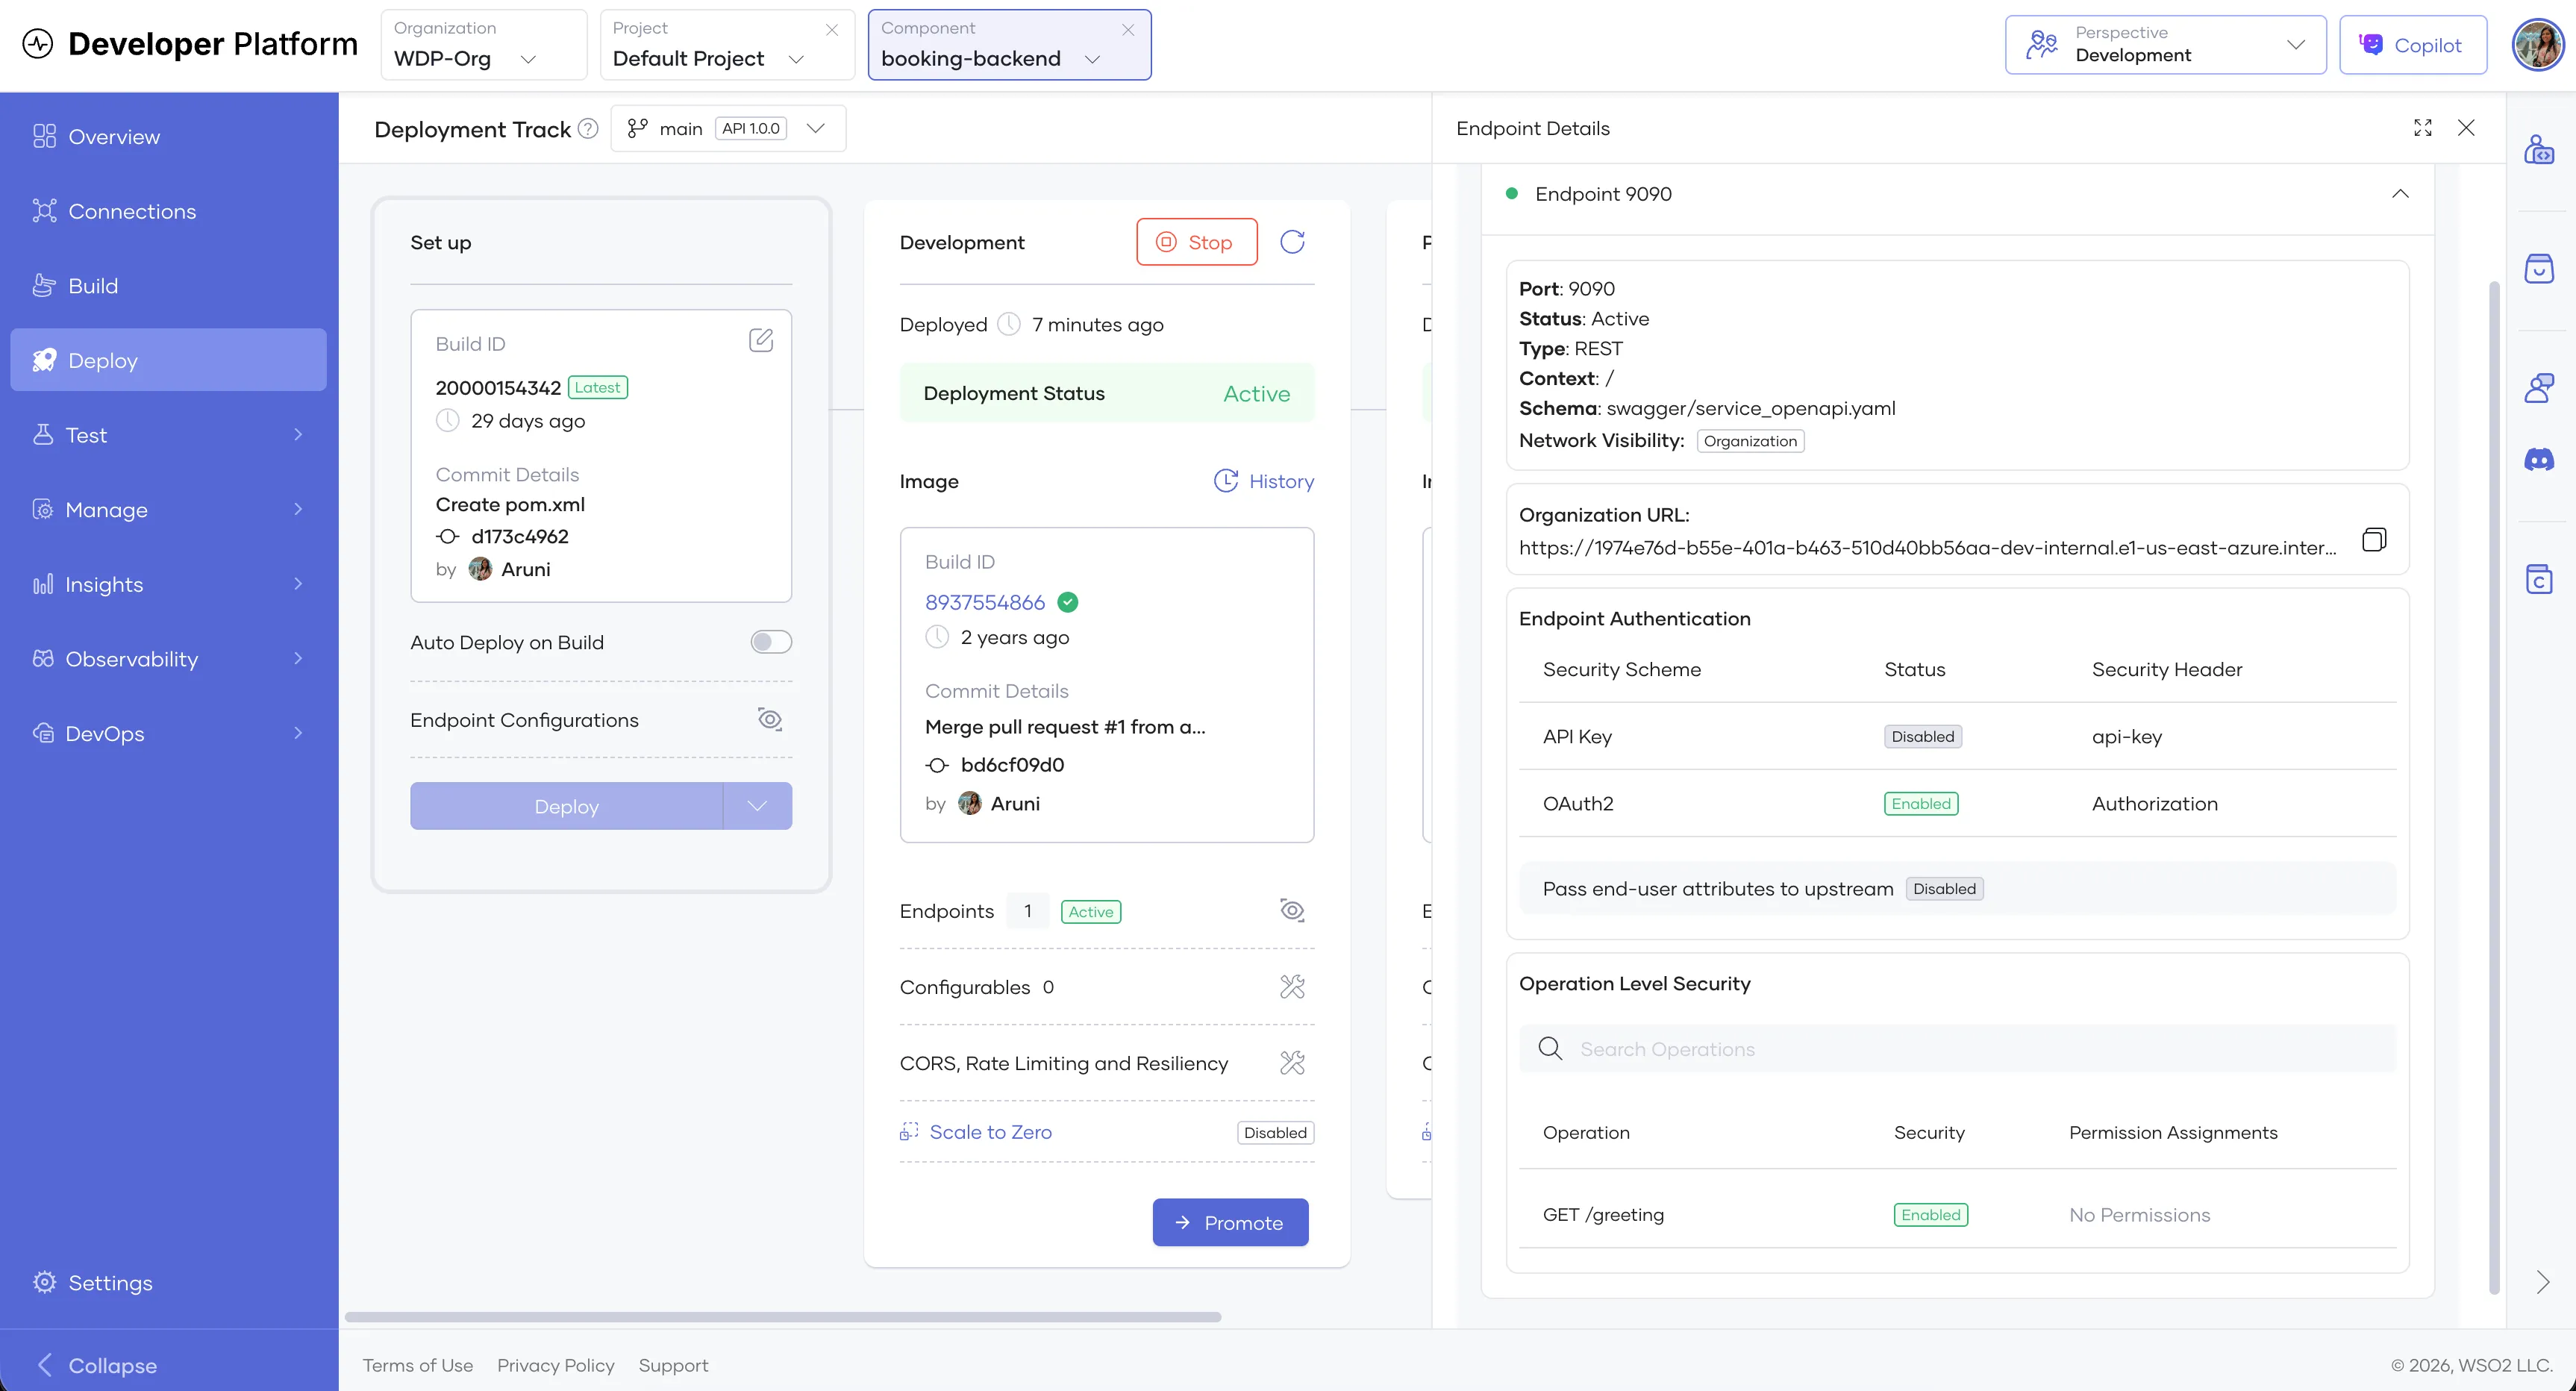Screen dimensions: 2576x1391
Task: Go to Build in the sidebar
Action: tap(93, 286)
